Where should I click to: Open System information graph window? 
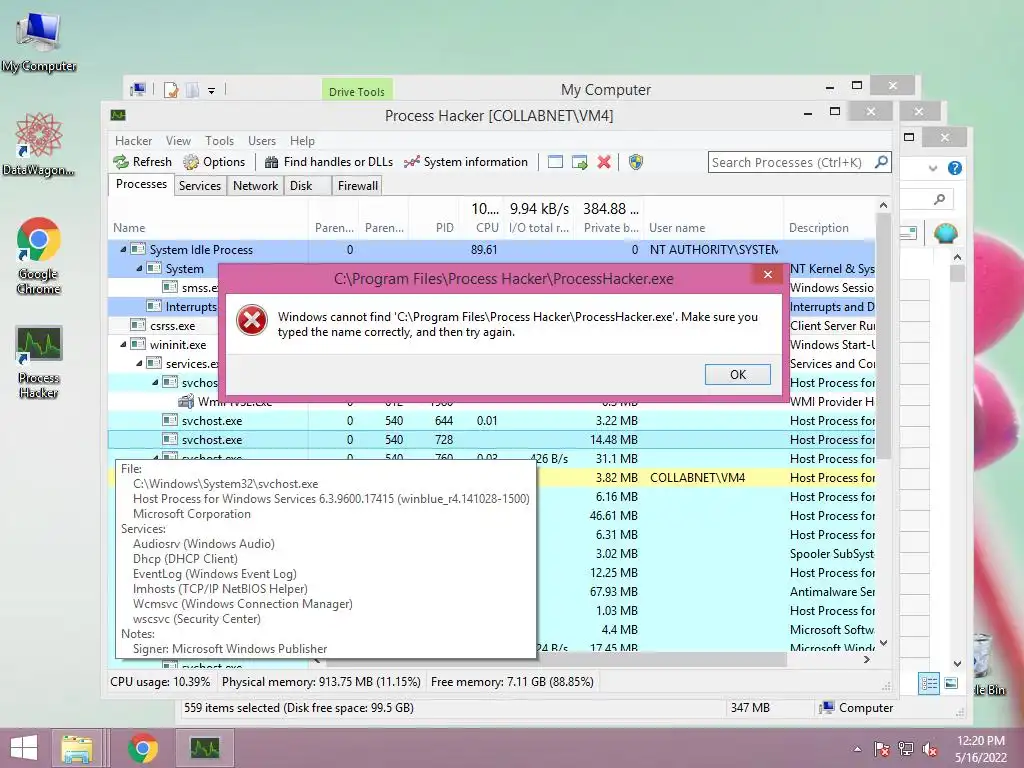pyautogui.click(x=466, y=162)
